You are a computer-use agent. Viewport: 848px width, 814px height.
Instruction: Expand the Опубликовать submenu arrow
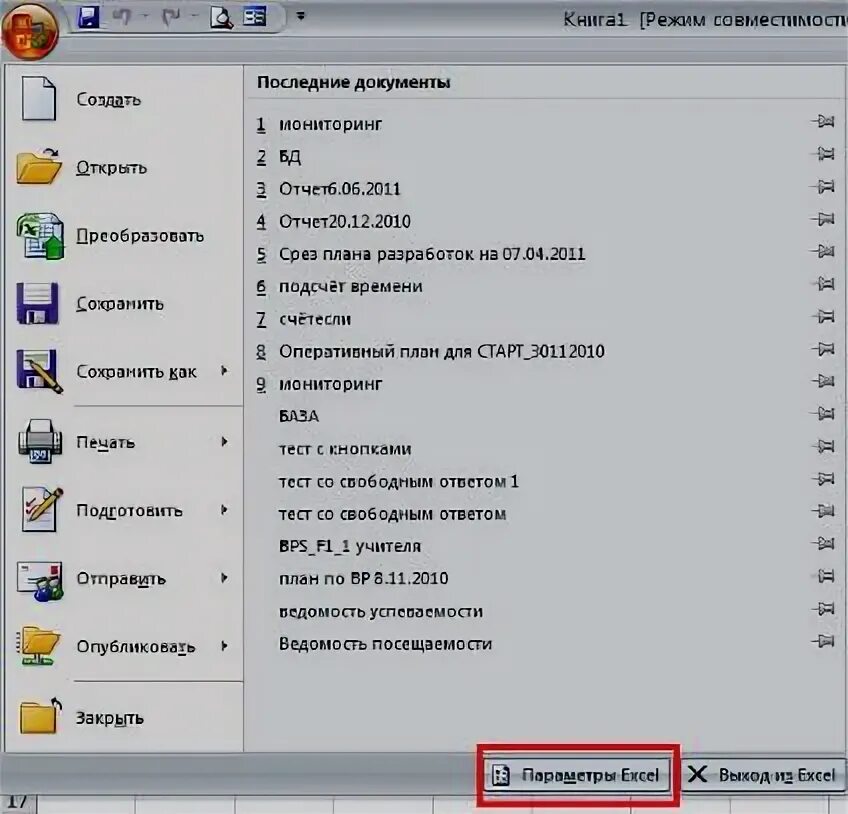[x=224, y=646]
